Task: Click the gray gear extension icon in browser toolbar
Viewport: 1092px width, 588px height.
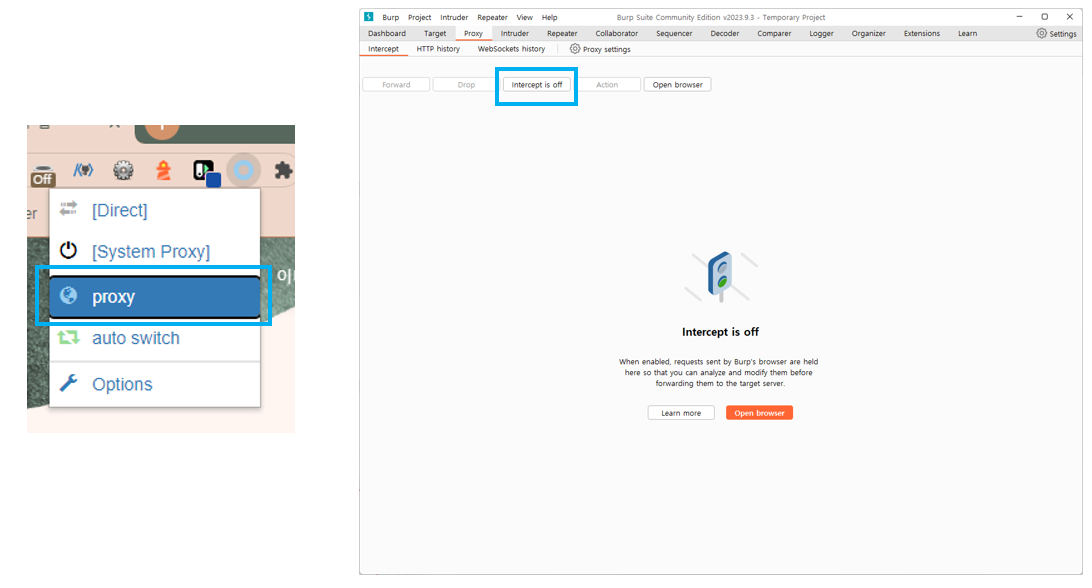Action: [x=123, y=170]
